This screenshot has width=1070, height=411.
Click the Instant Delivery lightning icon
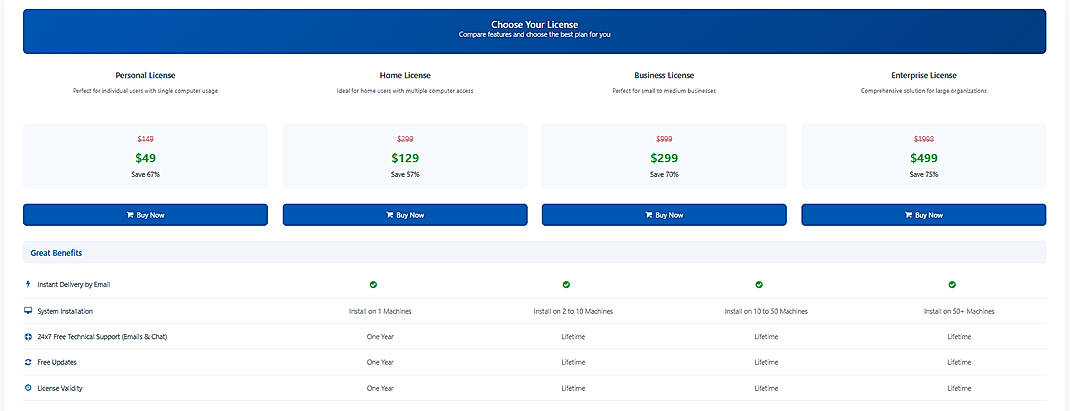(28, 284)
